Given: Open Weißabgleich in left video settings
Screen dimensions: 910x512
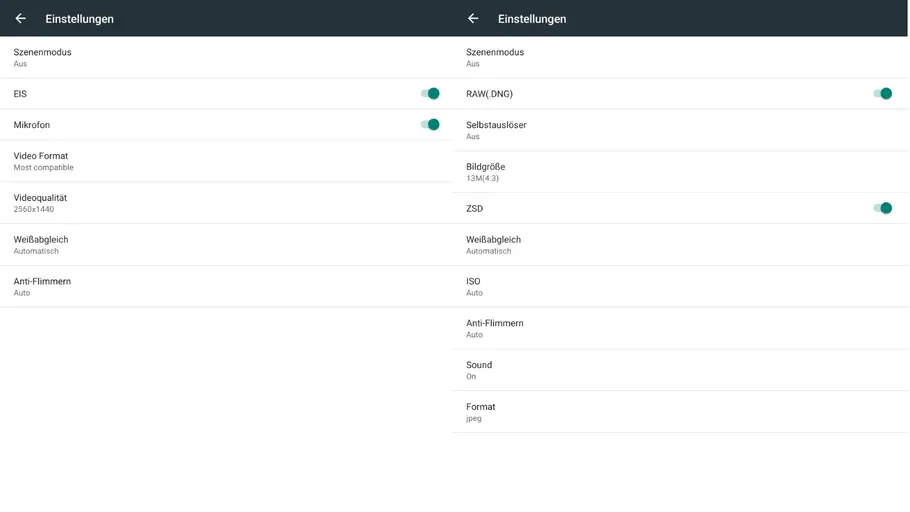Looking at the screenshot, I should (x=226, y=244).
